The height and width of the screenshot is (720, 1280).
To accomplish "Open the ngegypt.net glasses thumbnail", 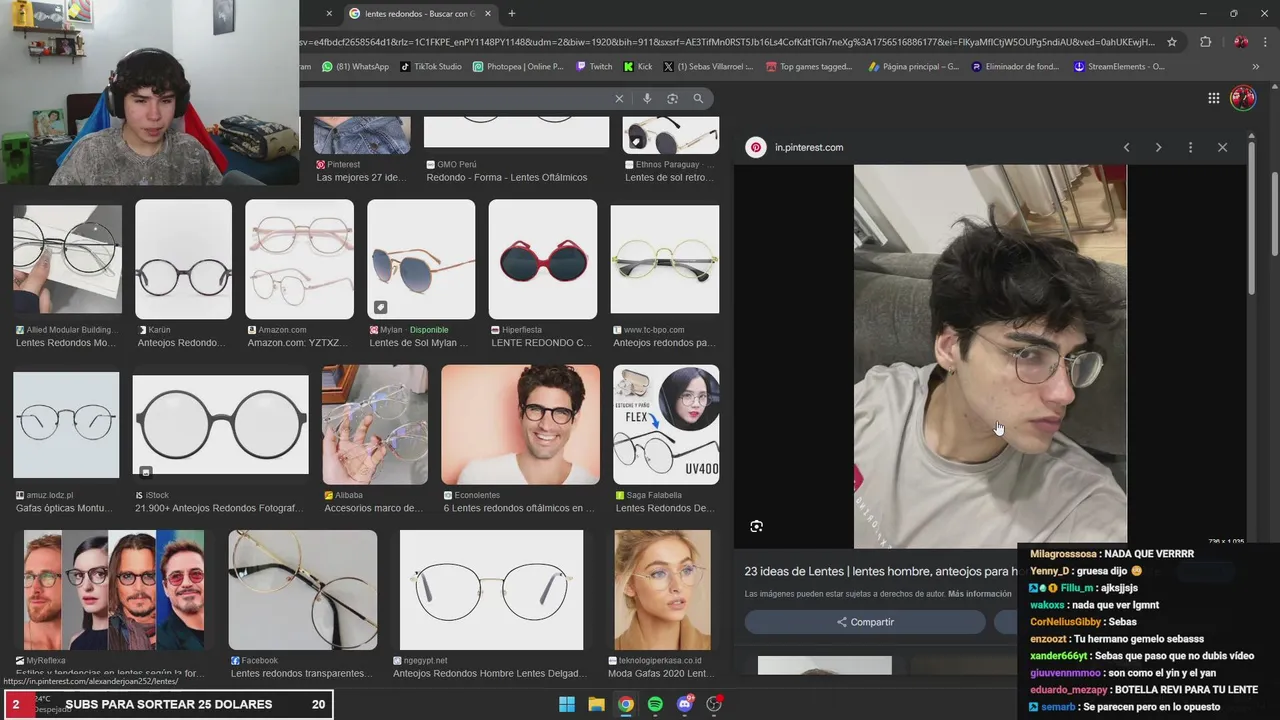I will point(491,590).
